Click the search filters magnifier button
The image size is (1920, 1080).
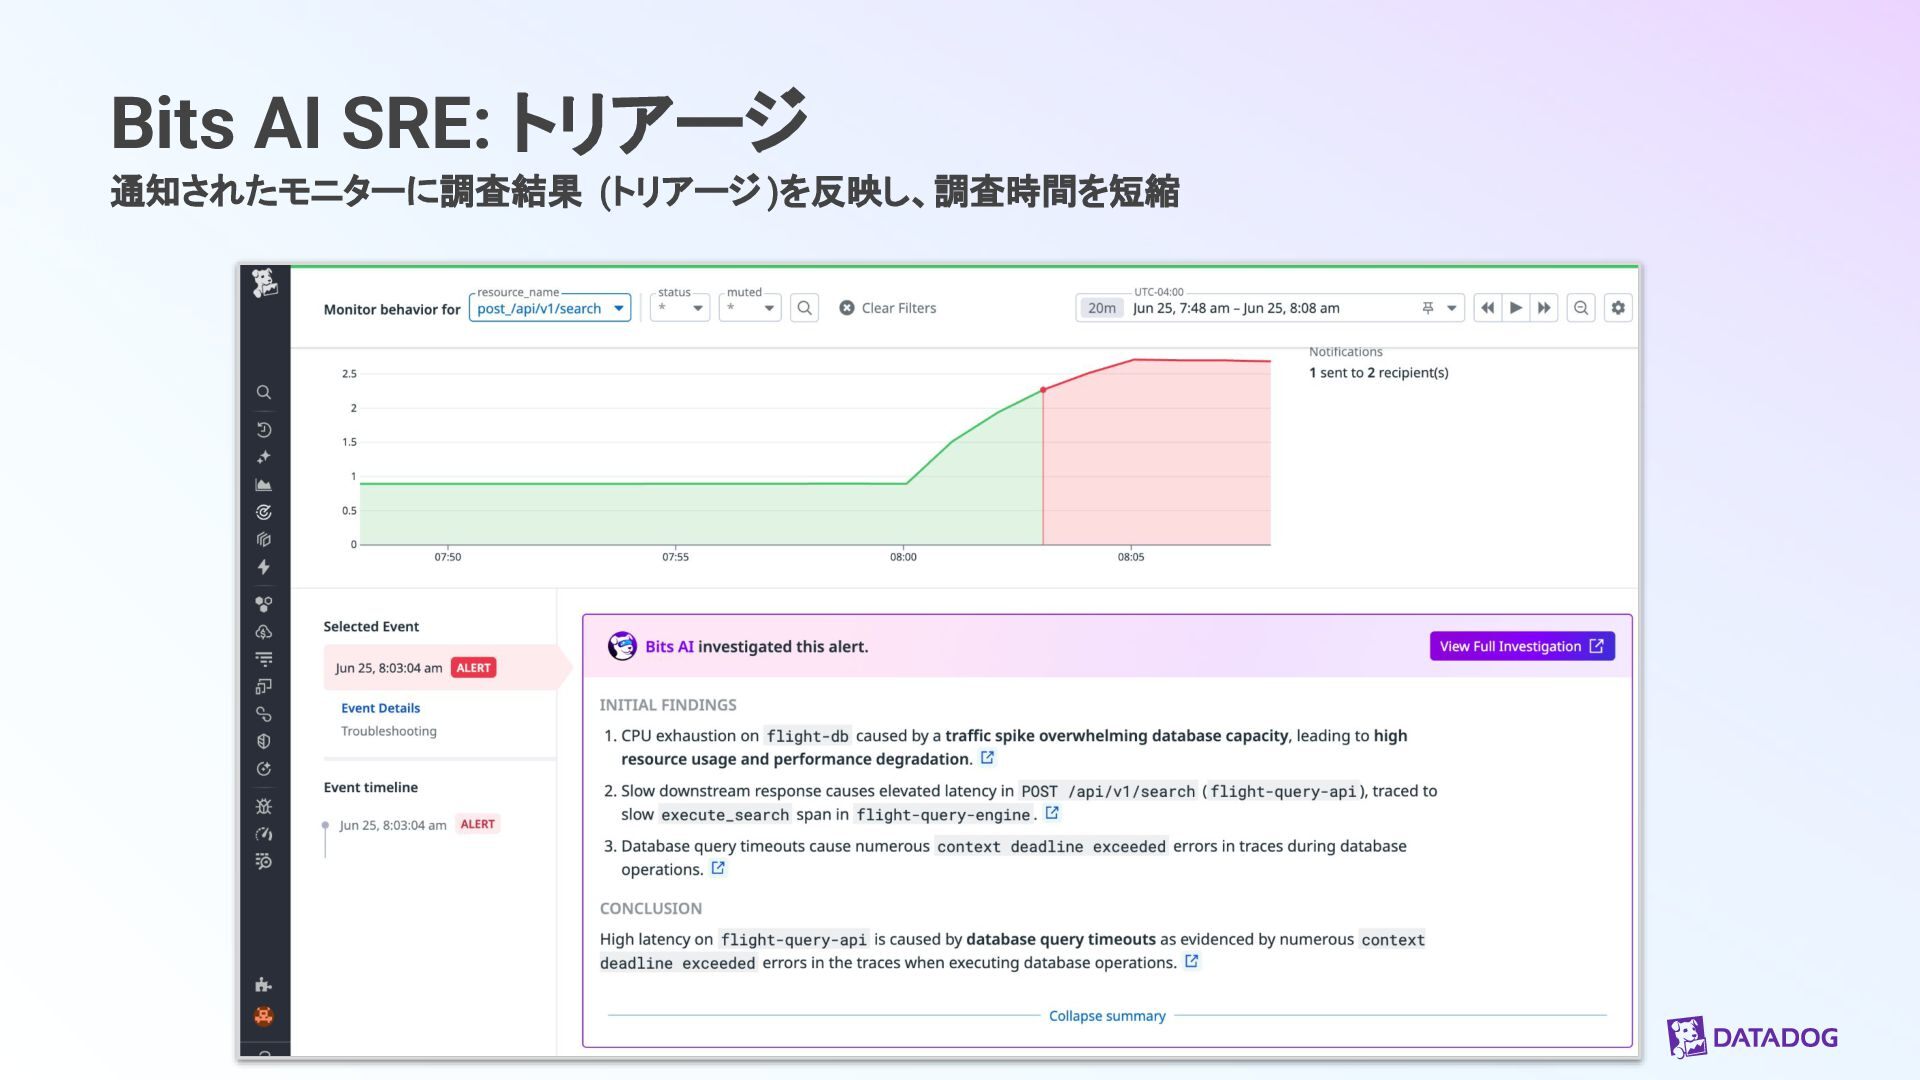[x=804, y=308]
